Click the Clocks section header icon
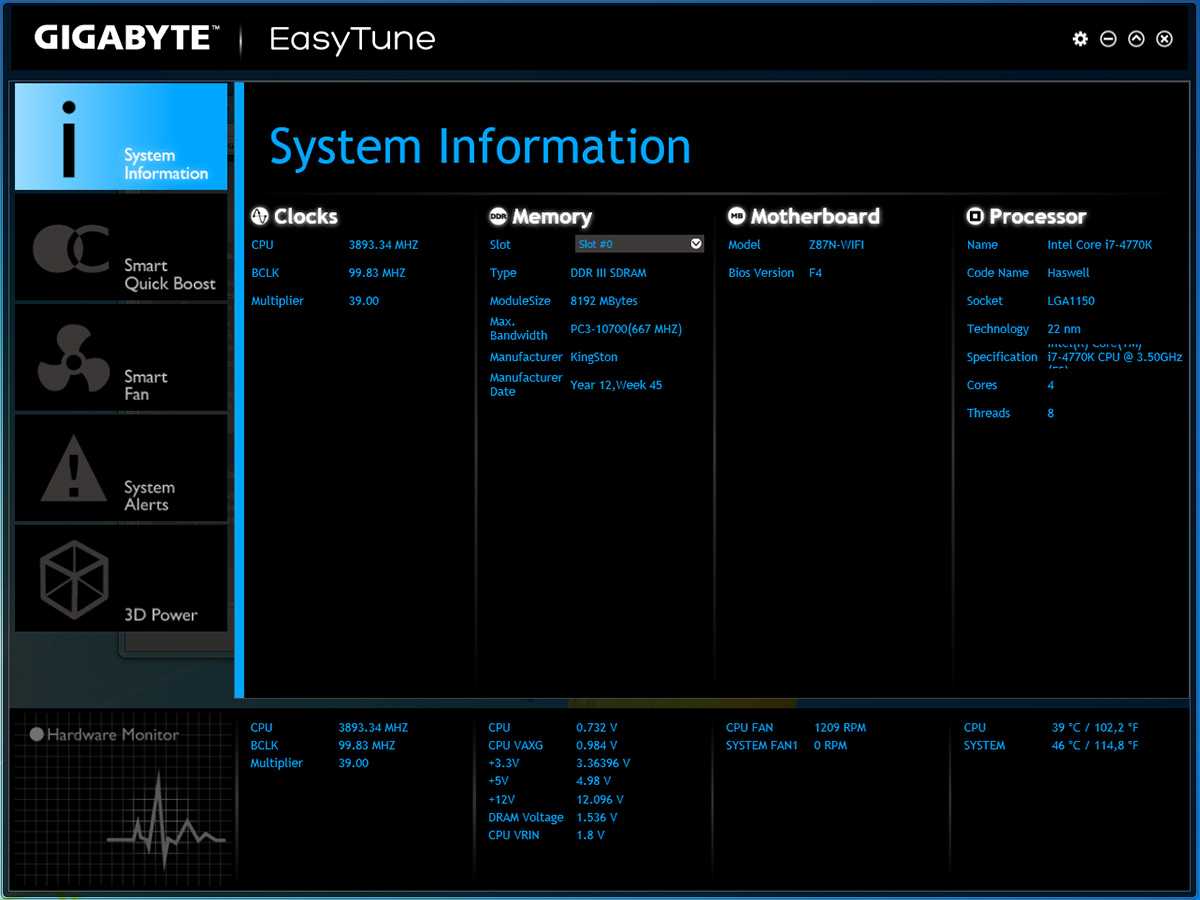This screenshot has height=900, width=1200. [x=259, y=216]
